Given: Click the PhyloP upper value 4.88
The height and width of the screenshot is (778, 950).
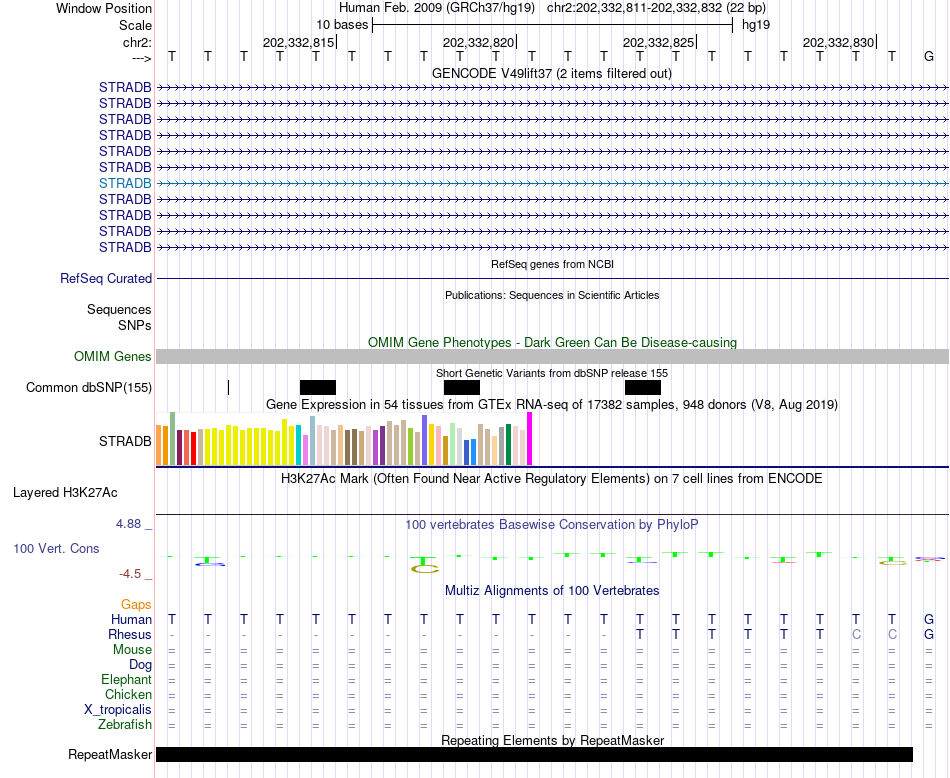Looking at the screenshot, I should pos(128,524).
